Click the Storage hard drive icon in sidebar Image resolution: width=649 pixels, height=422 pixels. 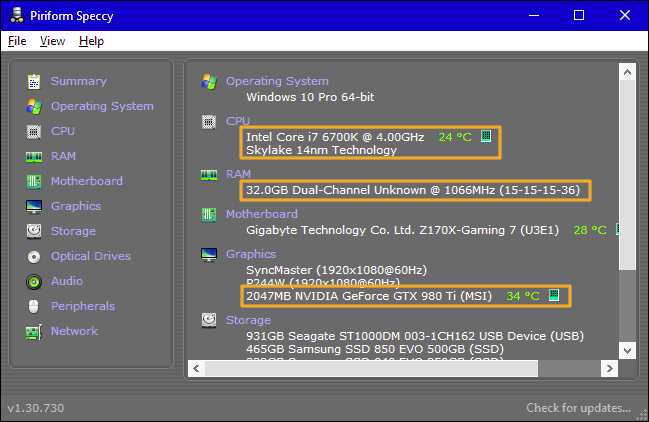click(x=34, y=231)
